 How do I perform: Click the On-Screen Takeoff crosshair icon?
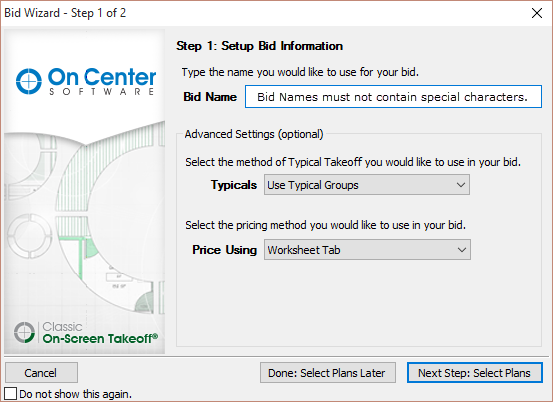24,332
